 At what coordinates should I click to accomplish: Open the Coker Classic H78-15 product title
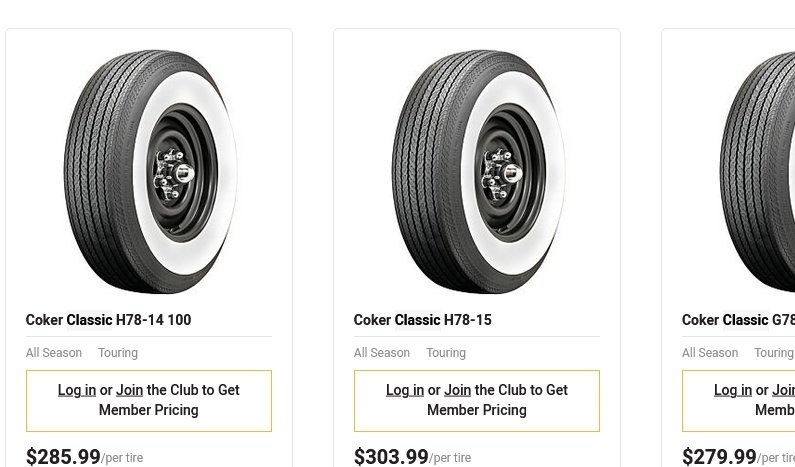(422, 320)
